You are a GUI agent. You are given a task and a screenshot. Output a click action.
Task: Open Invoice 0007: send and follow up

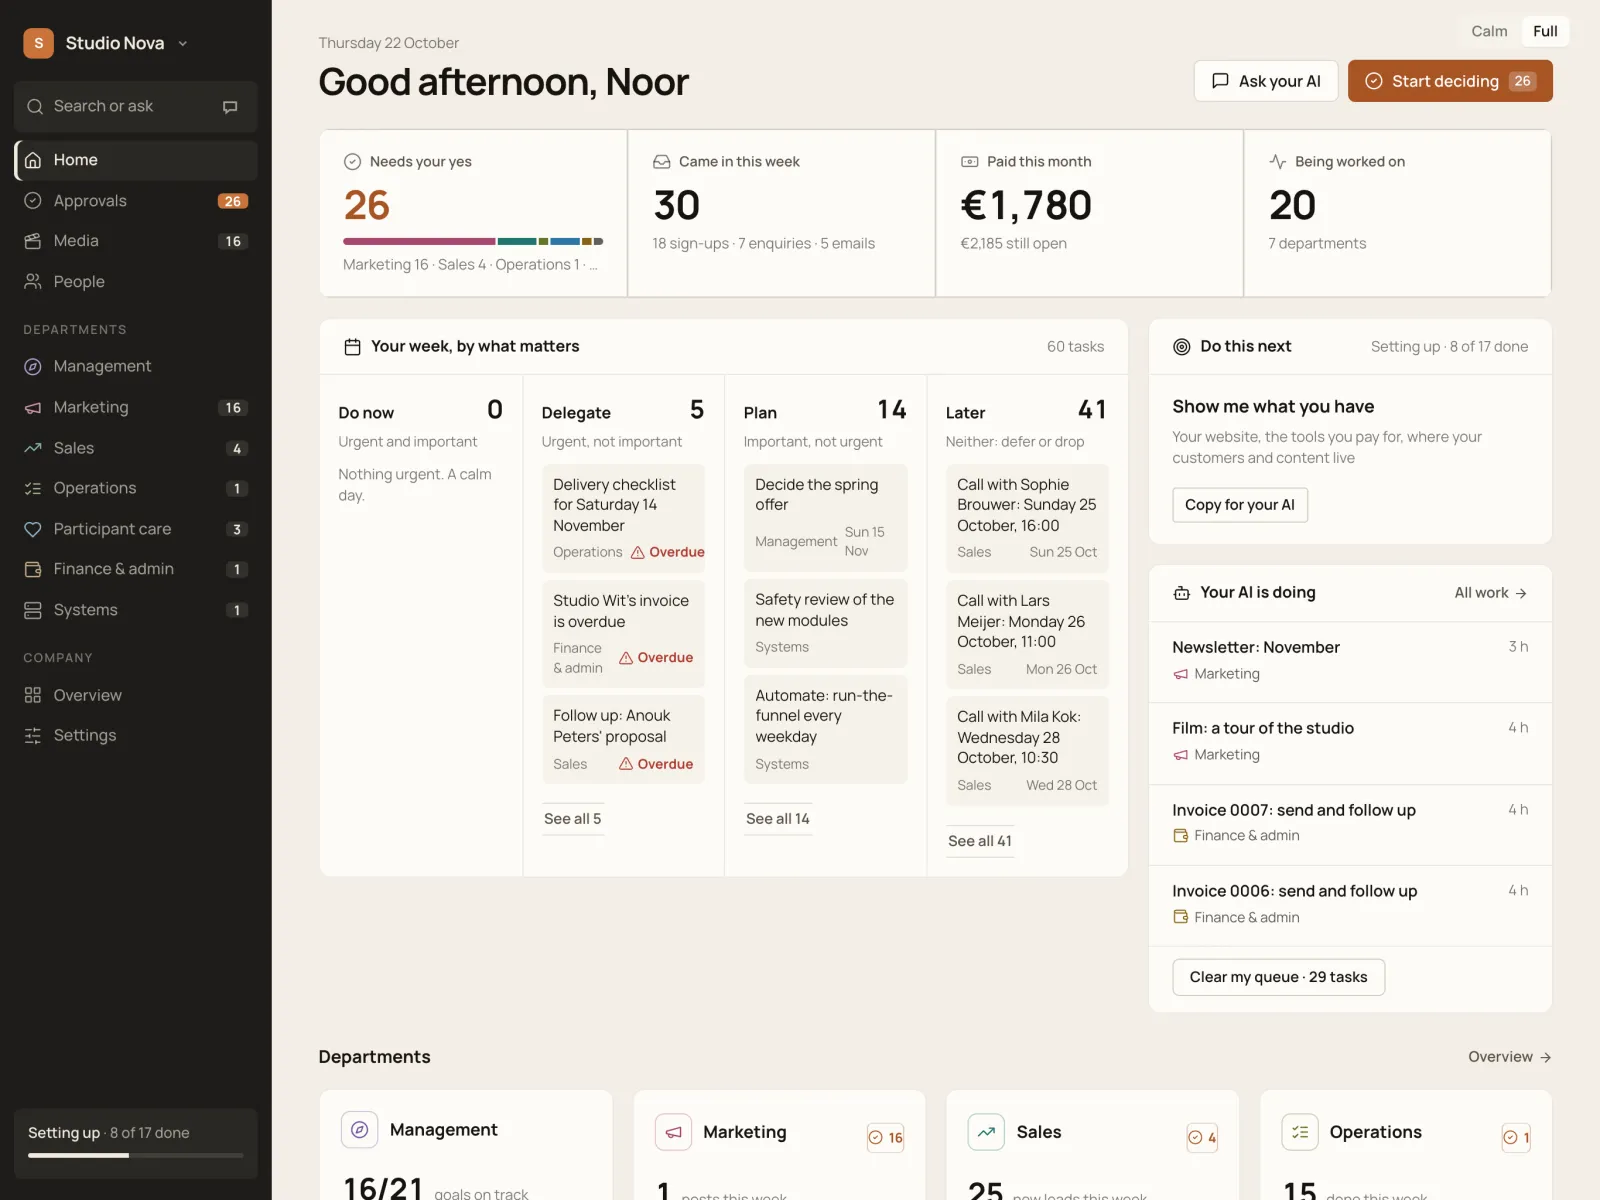1350,824
